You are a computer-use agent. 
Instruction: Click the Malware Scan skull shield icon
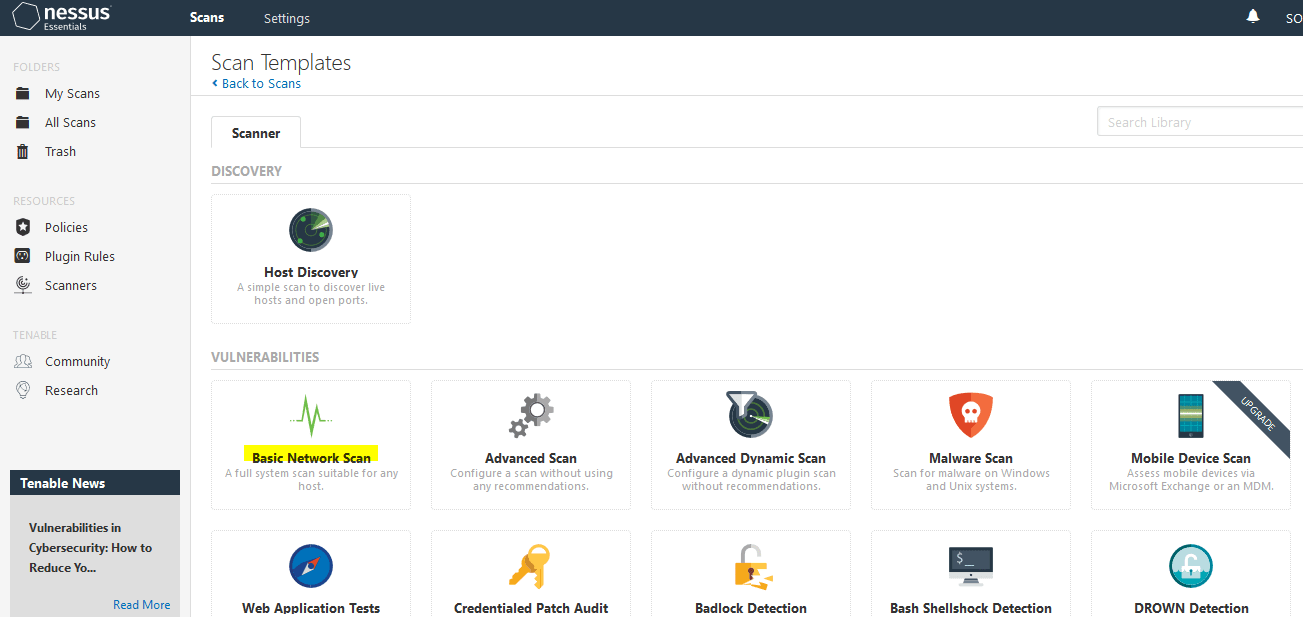click(x=971, y=415)
